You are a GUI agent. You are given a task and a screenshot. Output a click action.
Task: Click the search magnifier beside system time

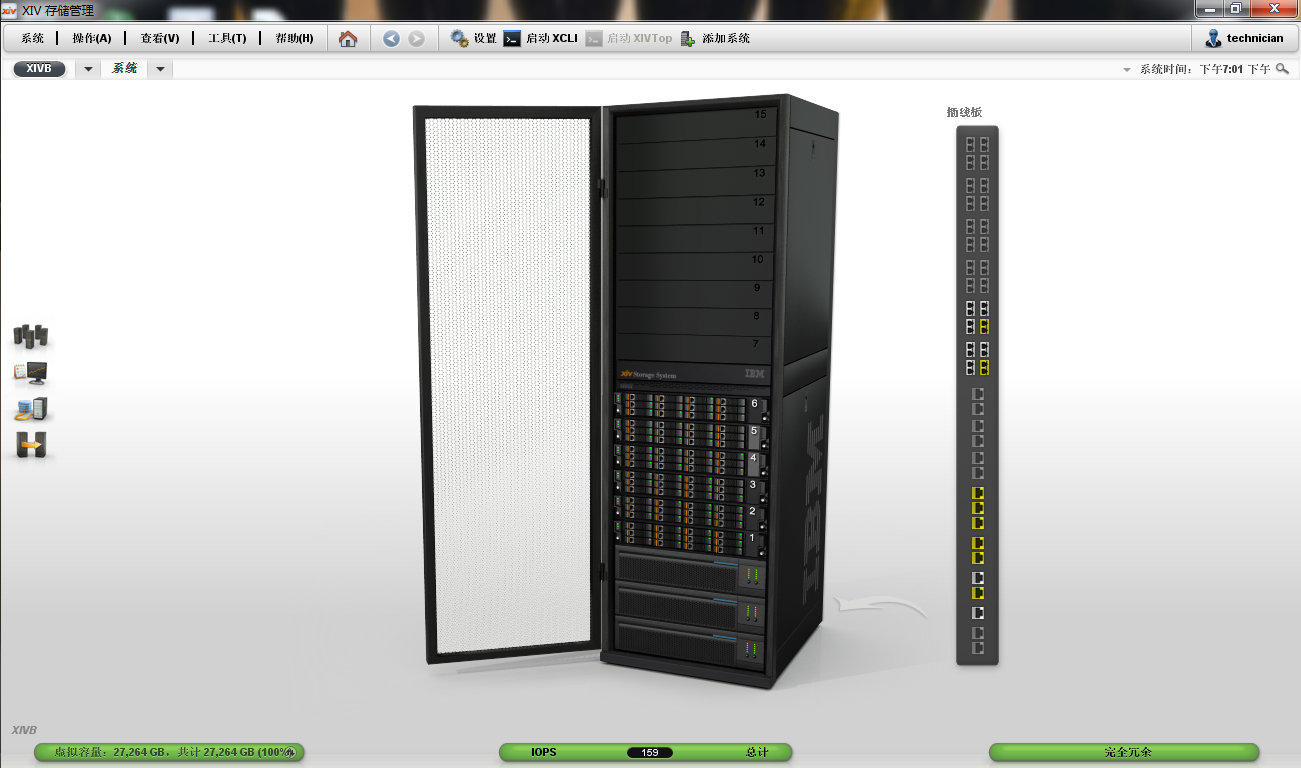pyautogui.click(x=1282, y=69)
